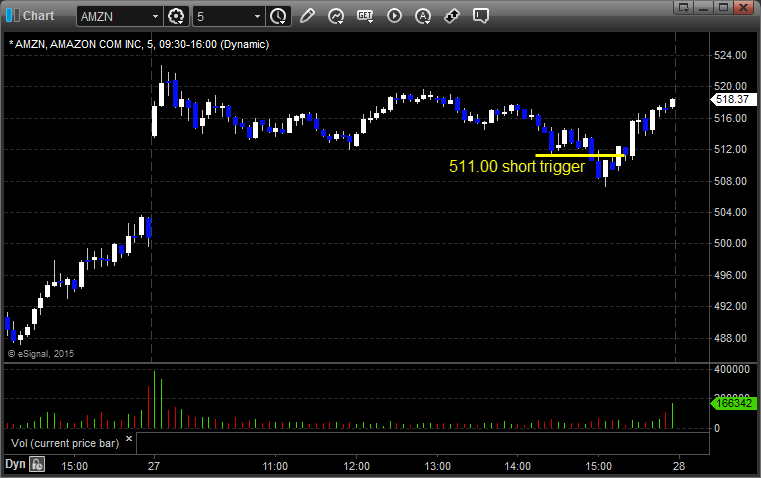761x478 pixels.
Task: Click the link windows icon
Action: pyautogui.click(x=452, y=16)
